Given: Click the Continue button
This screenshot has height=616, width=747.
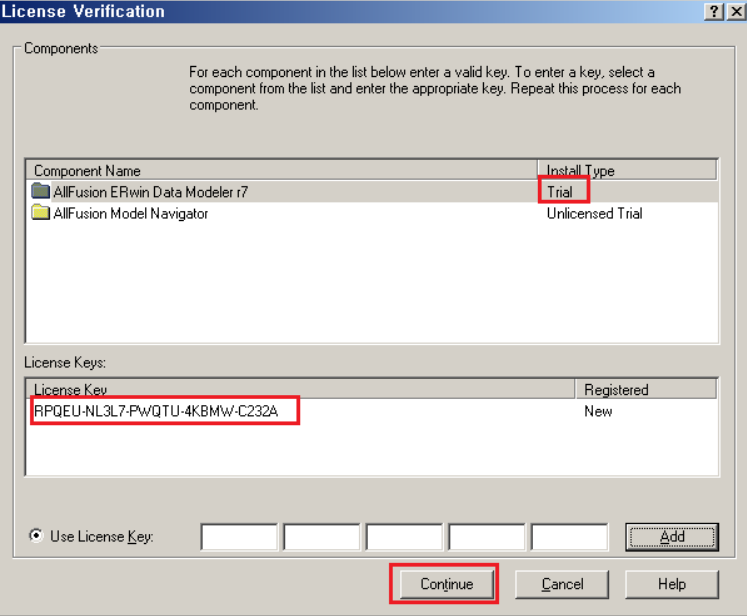Looking at the screenshot, I should pos(446,584).
